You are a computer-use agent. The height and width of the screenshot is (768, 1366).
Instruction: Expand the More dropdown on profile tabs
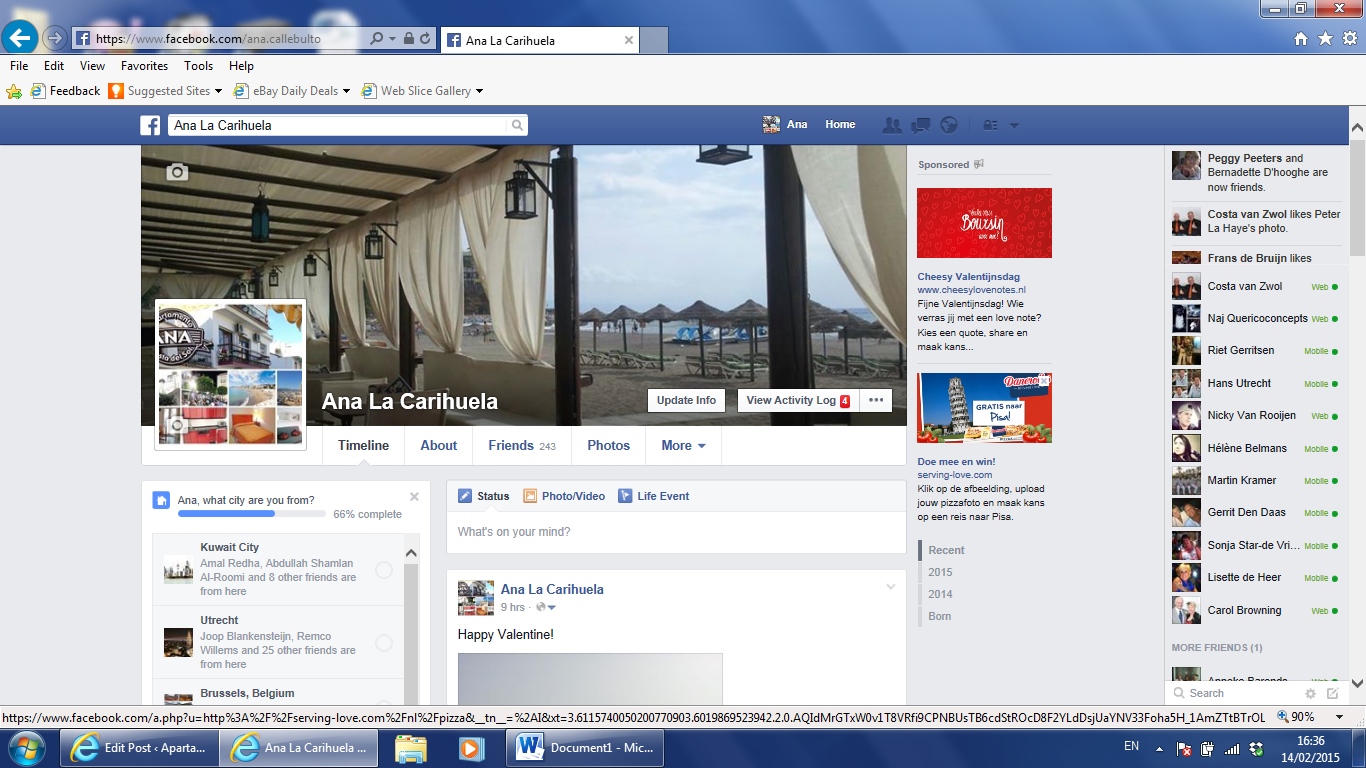[x=683, y=446]
